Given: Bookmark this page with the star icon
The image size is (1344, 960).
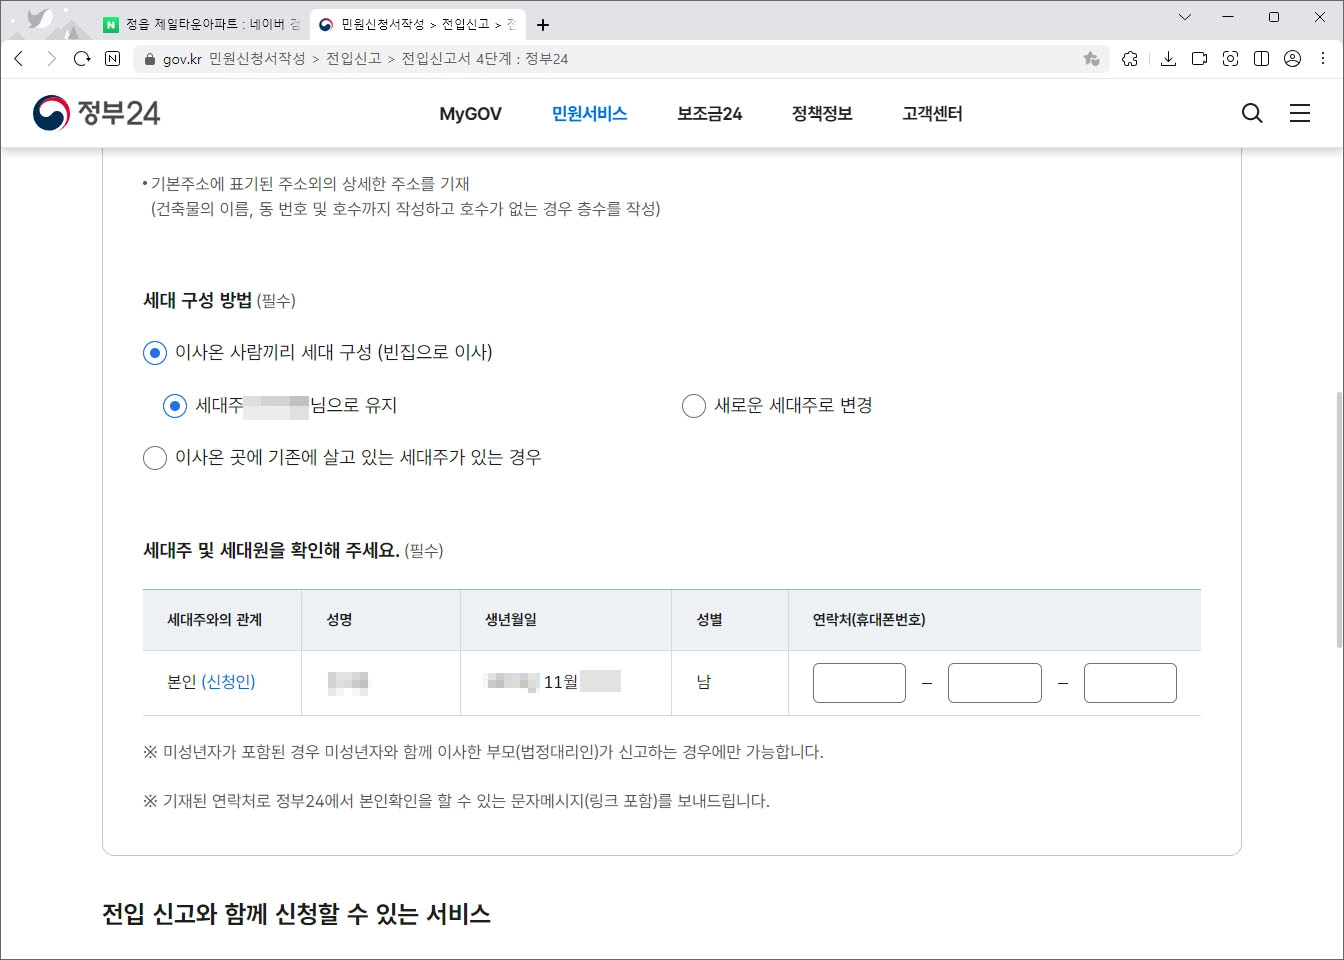Looking at the screenshot, I should 1090,59.
